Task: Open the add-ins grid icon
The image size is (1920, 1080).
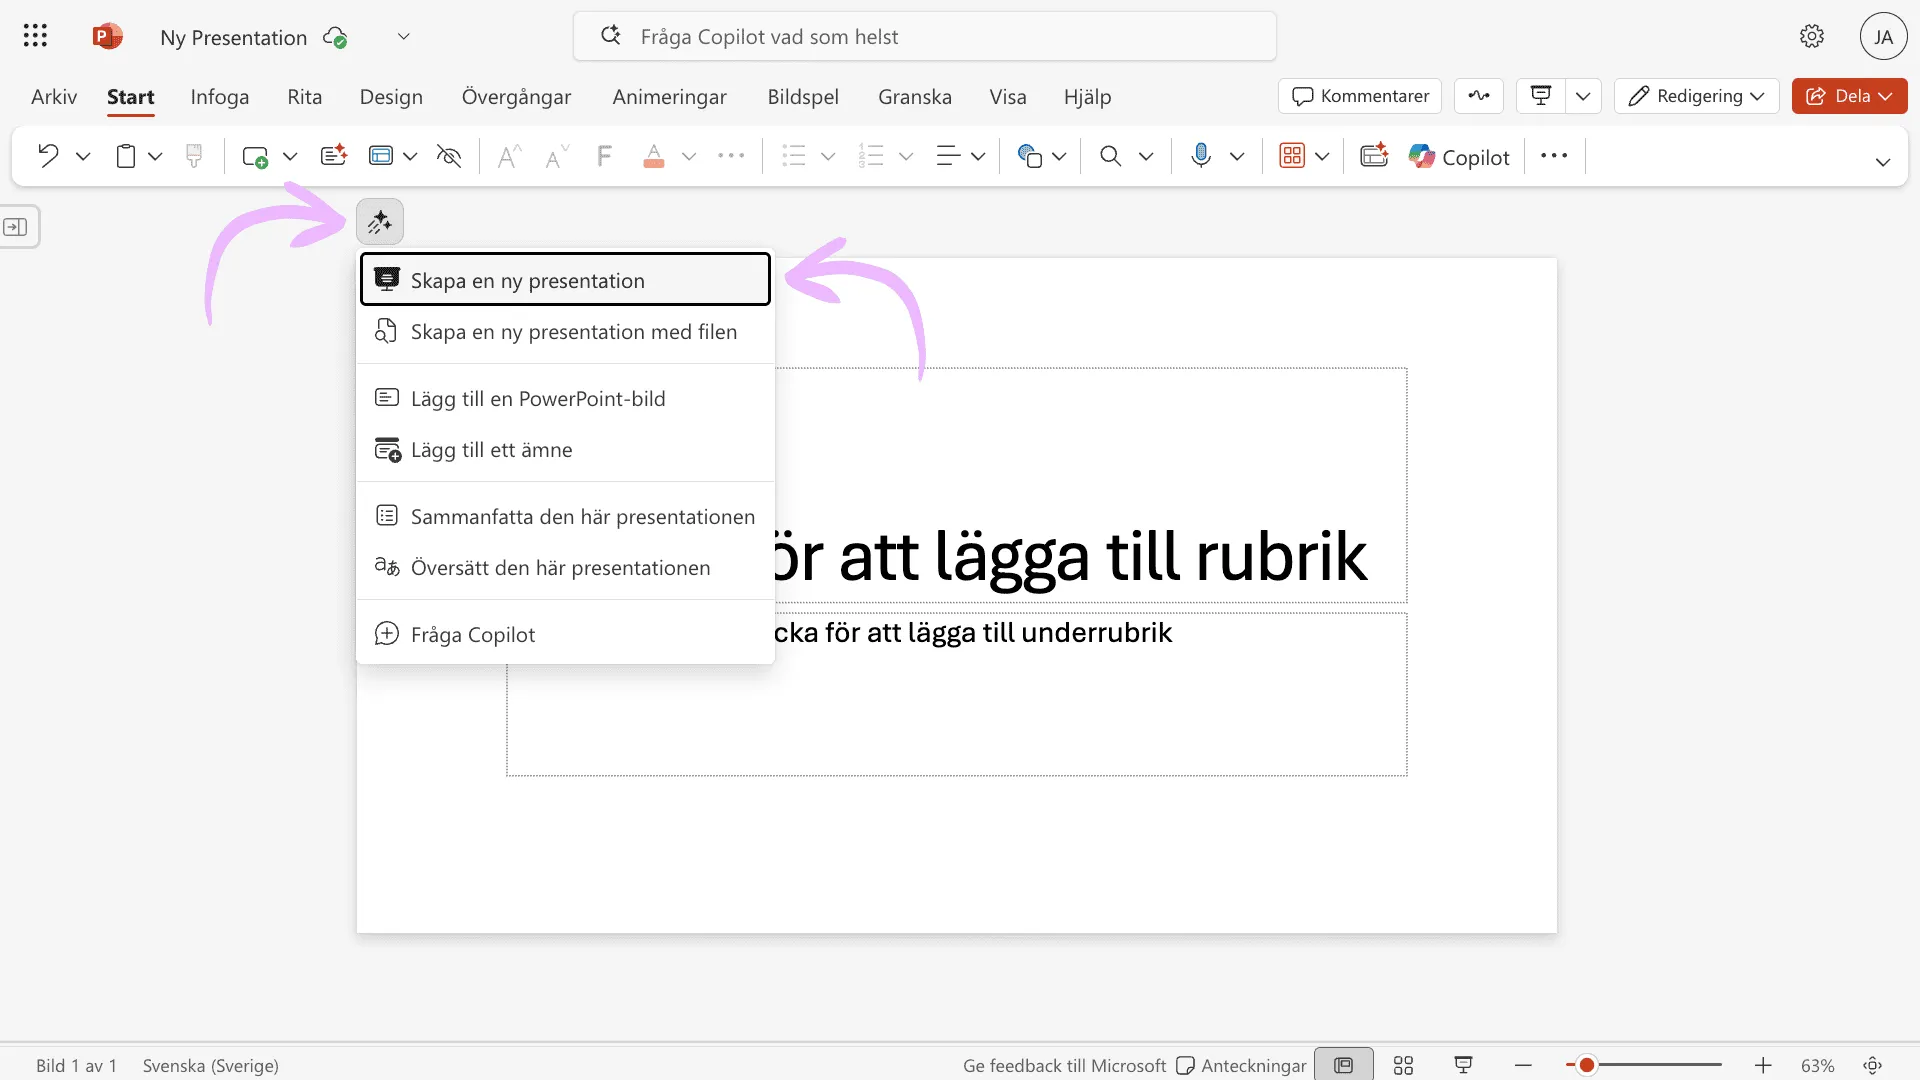Action: pos(1292,156)
